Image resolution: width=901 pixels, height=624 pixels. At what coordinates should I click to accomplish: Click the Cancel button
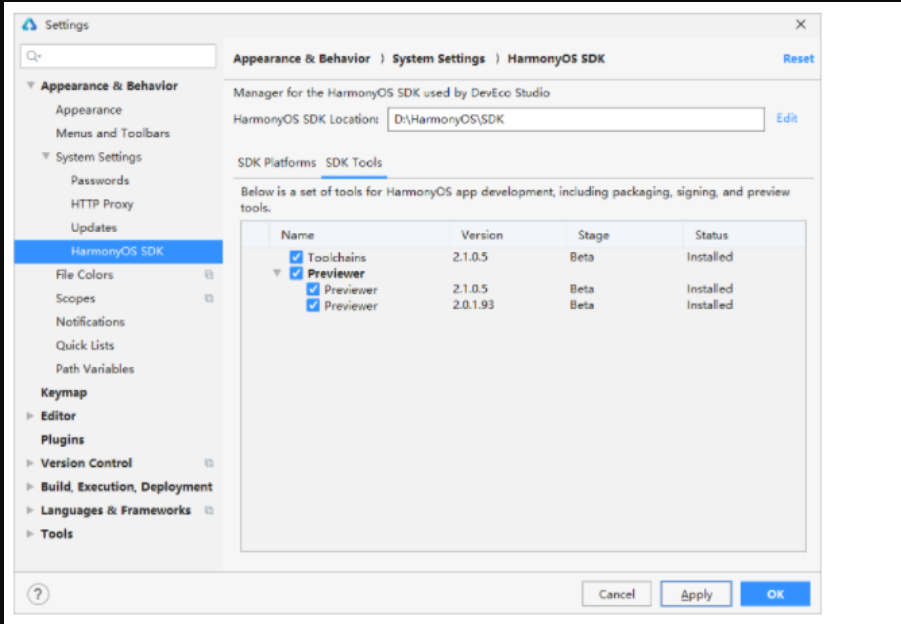click(x=617, y=594)
